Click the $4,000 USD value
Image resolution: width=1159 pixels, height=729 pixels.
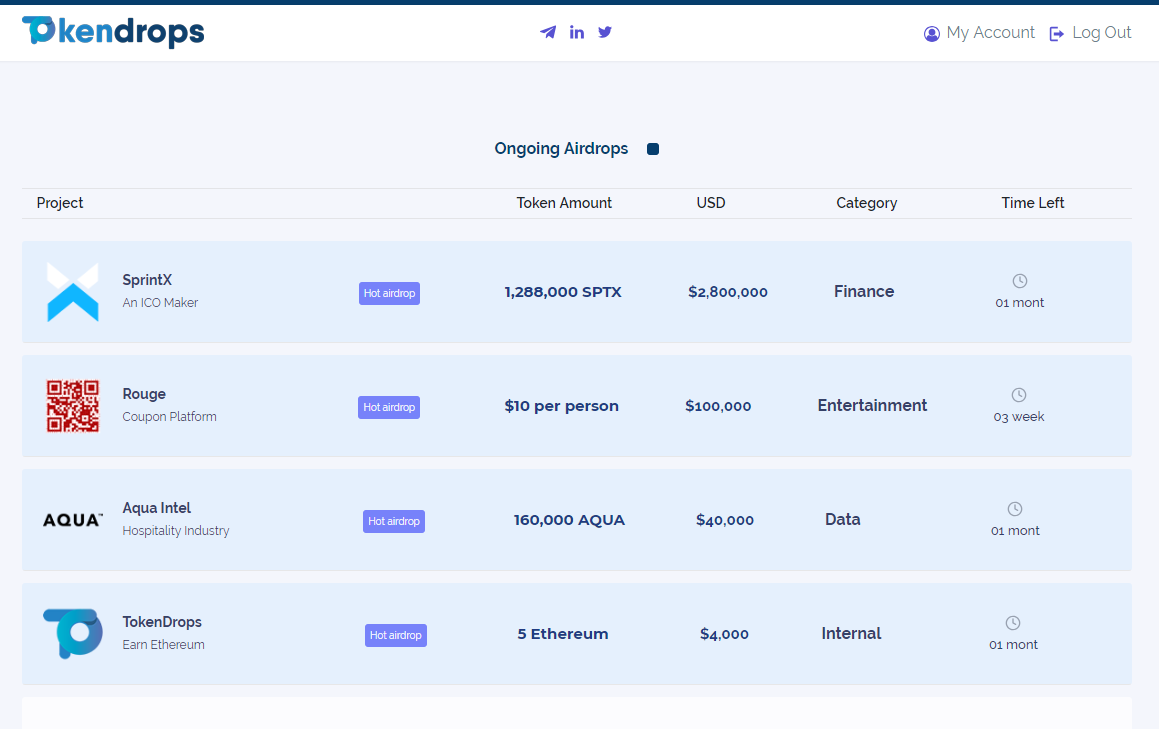(x=724, y=634)
